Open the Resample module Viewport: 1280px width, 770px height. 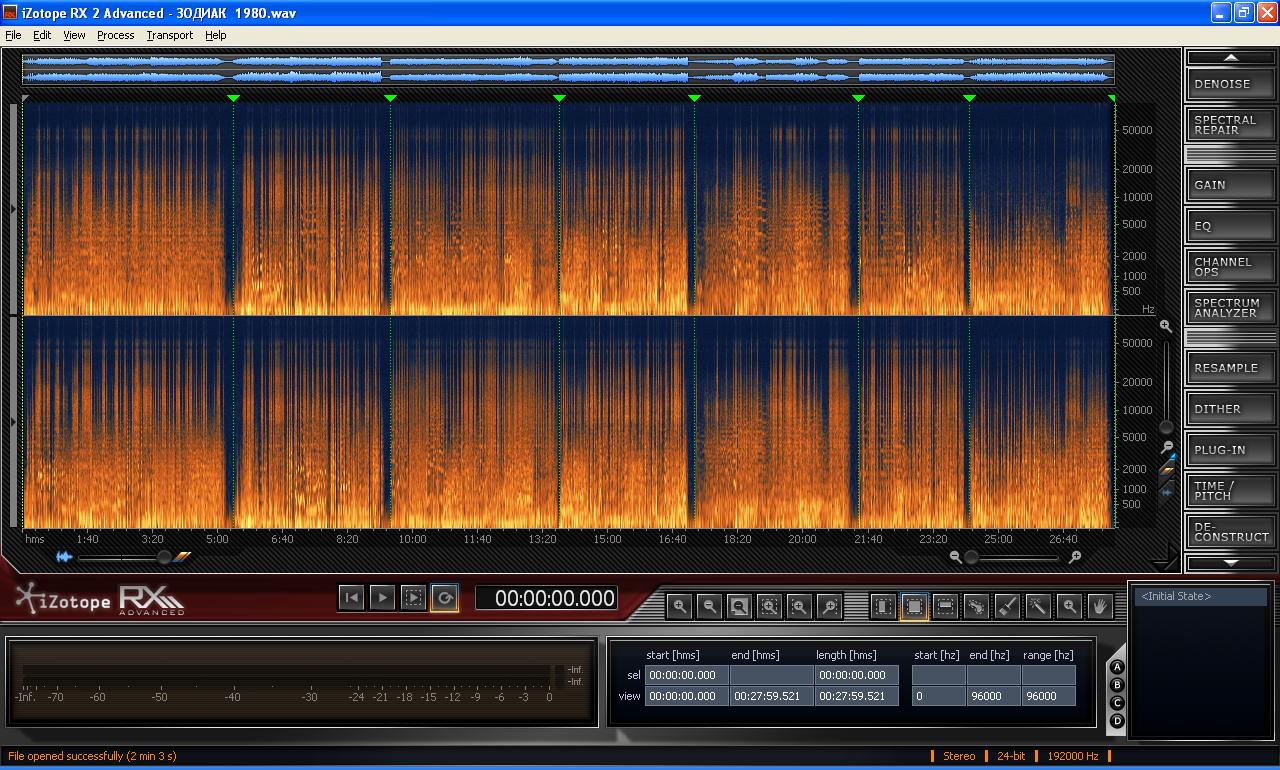(x=1231, y=368)
